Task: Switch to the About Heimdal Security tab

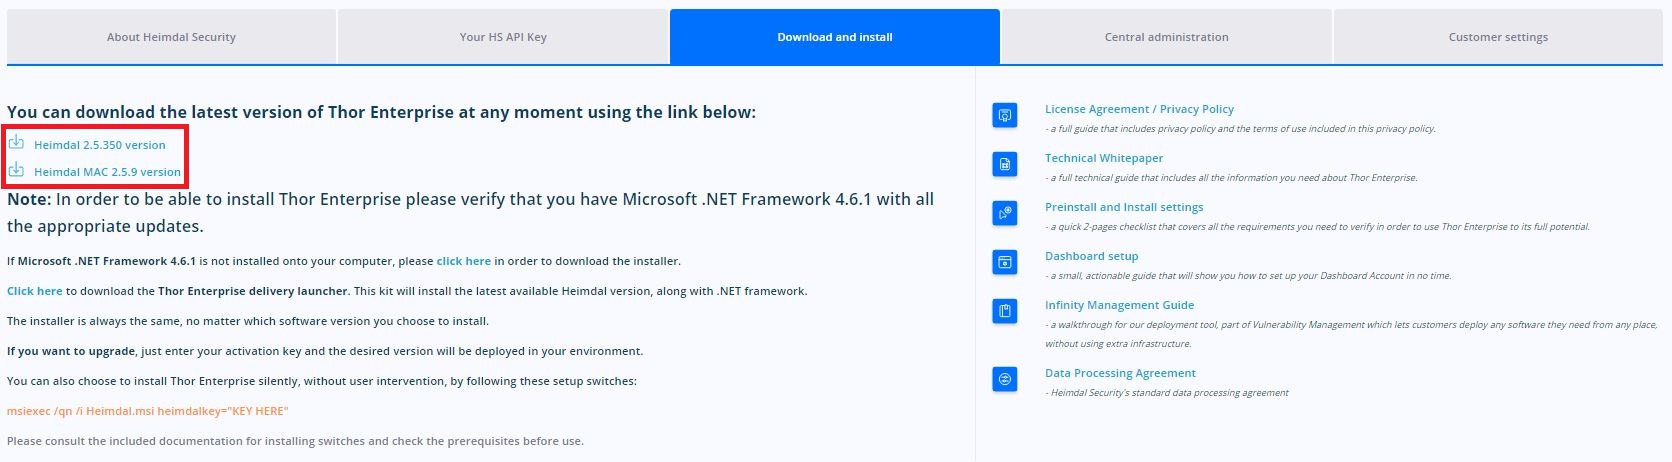Action: point(171,37)
